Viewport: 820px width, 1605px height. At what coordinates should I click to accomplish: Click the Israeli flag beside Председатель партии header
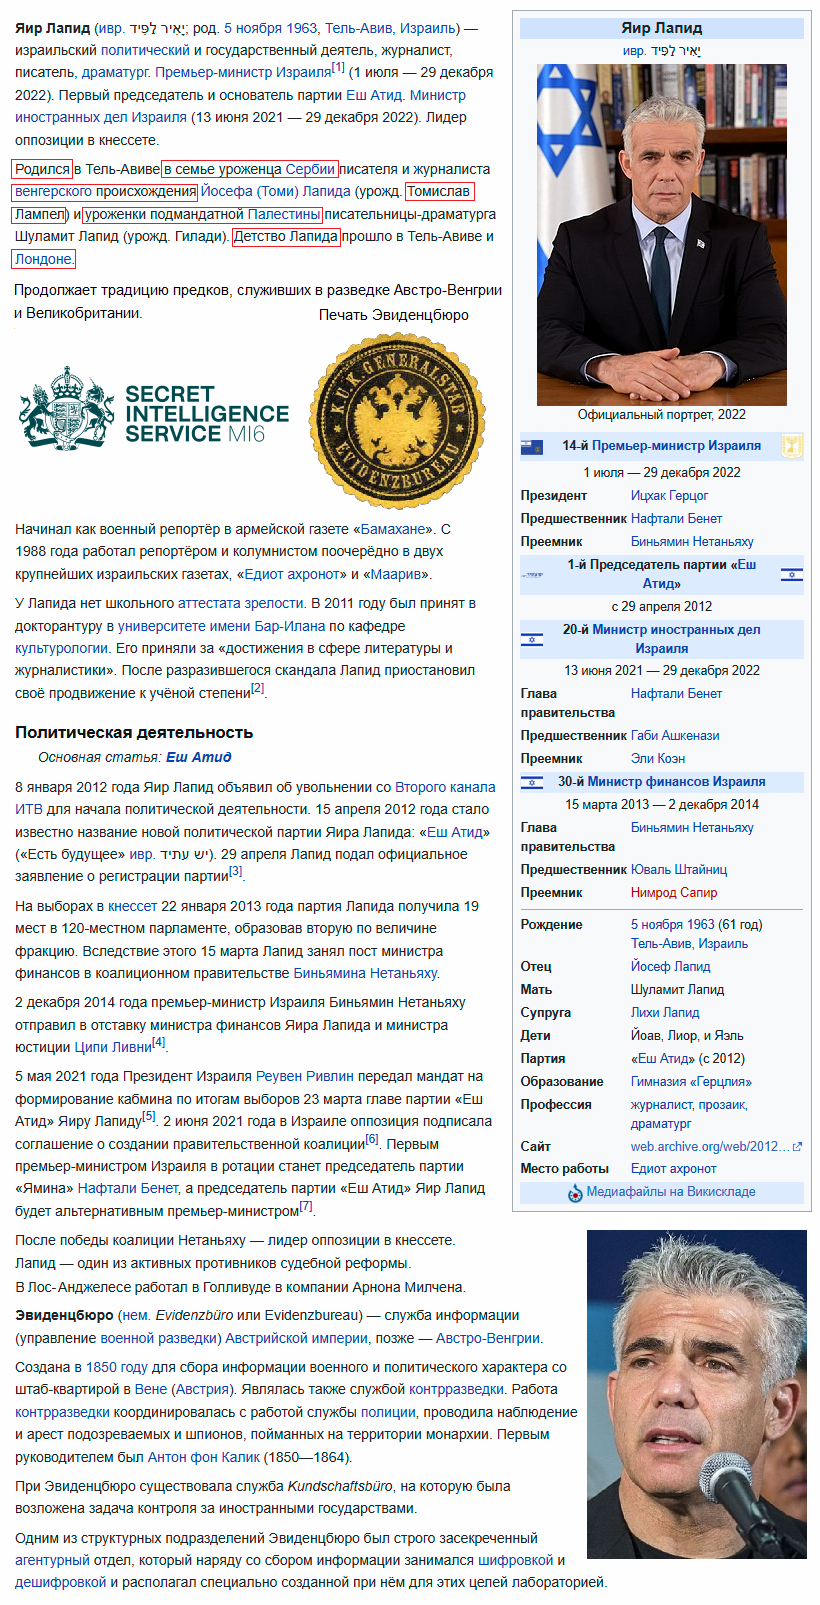[x=792, y=575]
